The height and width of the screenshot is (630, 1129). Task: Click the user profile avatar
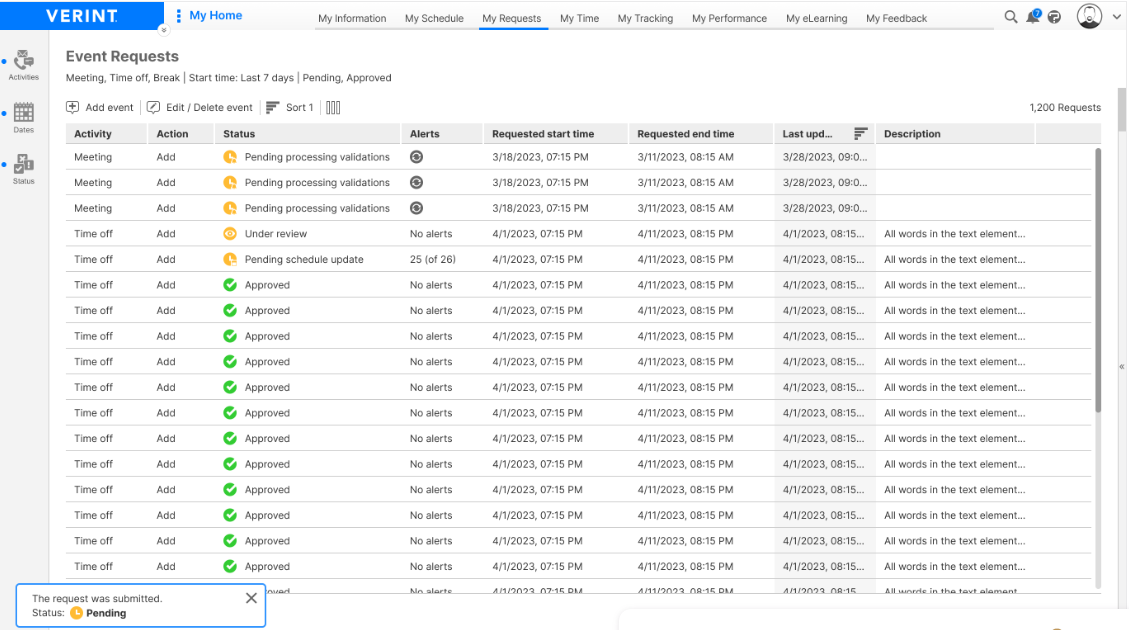[1089, 16]
